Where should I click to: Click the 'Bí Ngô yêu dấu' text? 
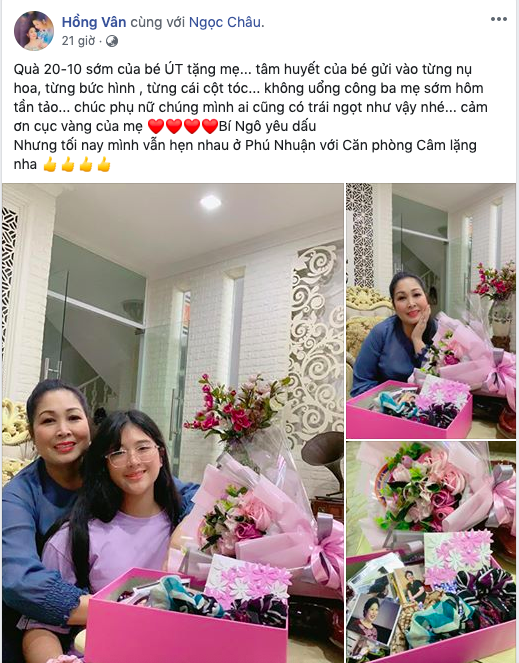point(268,126)
